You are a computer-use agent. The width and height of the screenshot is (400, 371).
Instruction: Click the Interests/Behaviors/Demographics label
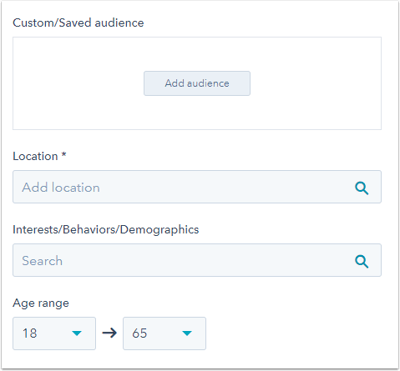tap(106, 230)
